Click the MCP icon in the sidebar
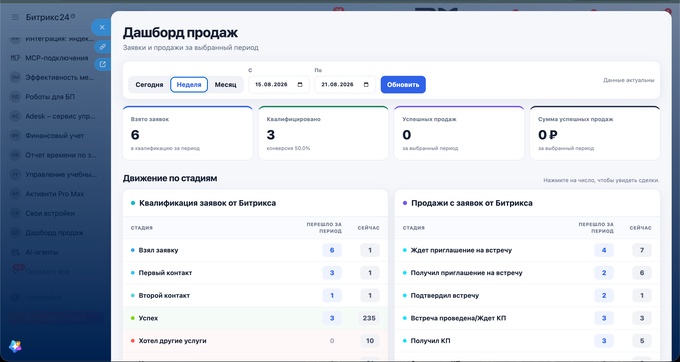This screenshot has height=362, width=680. coord(15,58)
